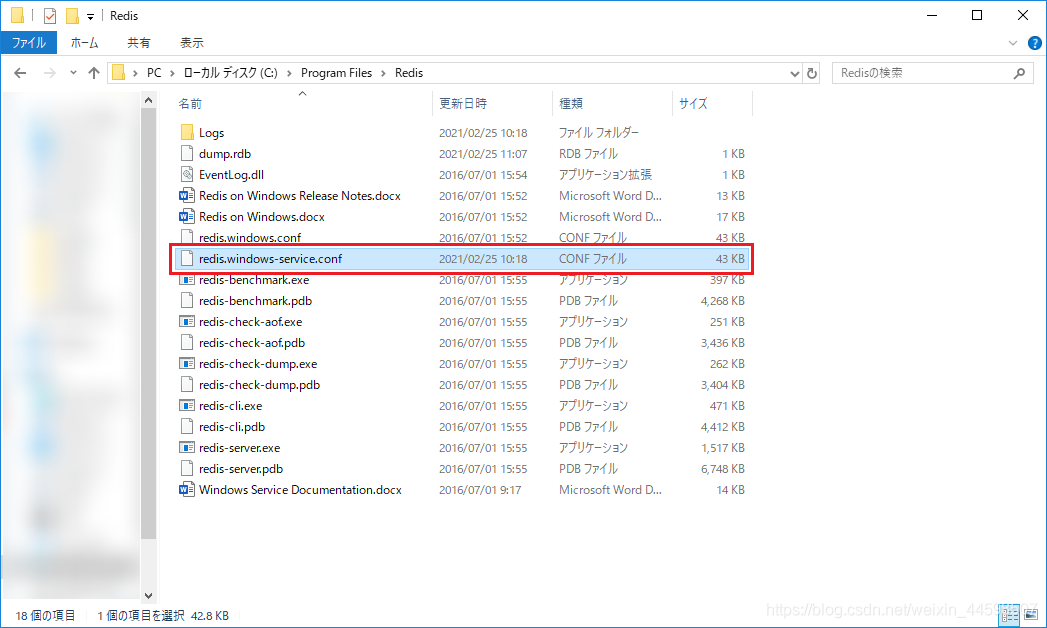Select redis.windows.conf file name
Screen dimensions: 1047x628
250,238
